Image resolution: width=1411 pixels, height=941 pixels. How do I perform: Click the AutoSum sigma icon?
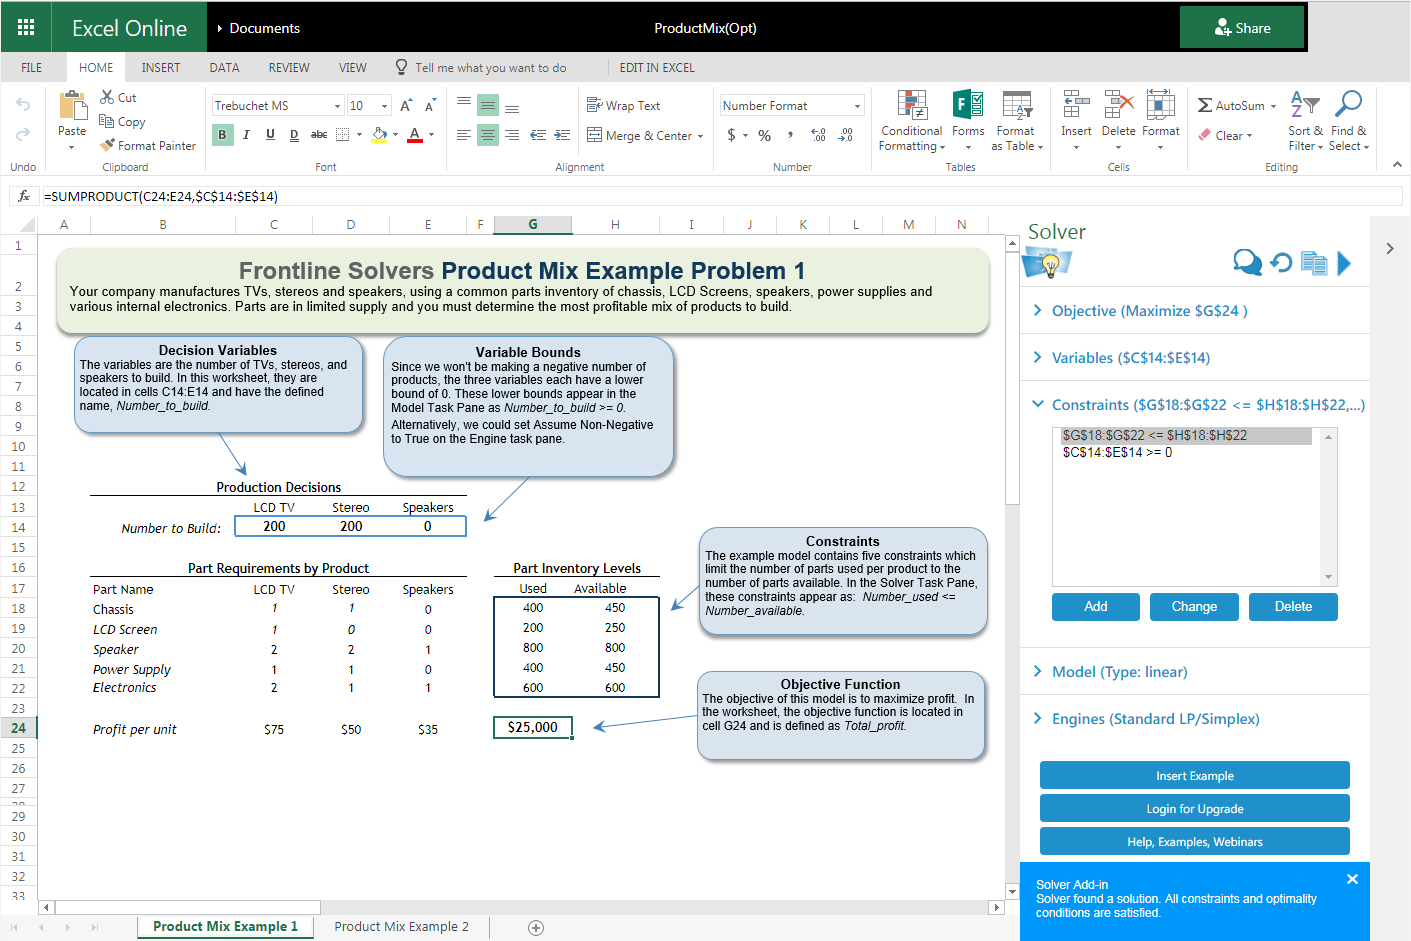tap(1205, 106)
